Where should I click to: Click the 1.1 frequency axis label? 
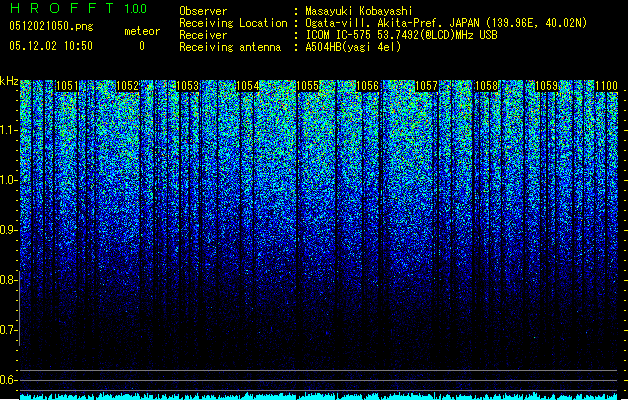9,130
